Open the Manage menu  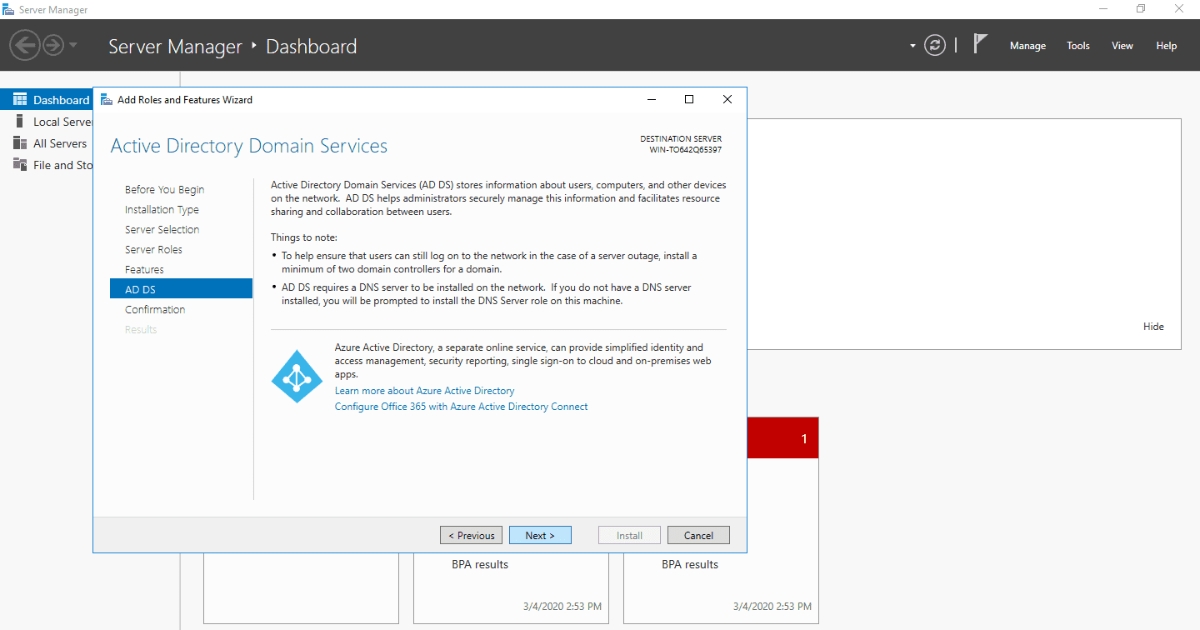(x=1028, y=45)
